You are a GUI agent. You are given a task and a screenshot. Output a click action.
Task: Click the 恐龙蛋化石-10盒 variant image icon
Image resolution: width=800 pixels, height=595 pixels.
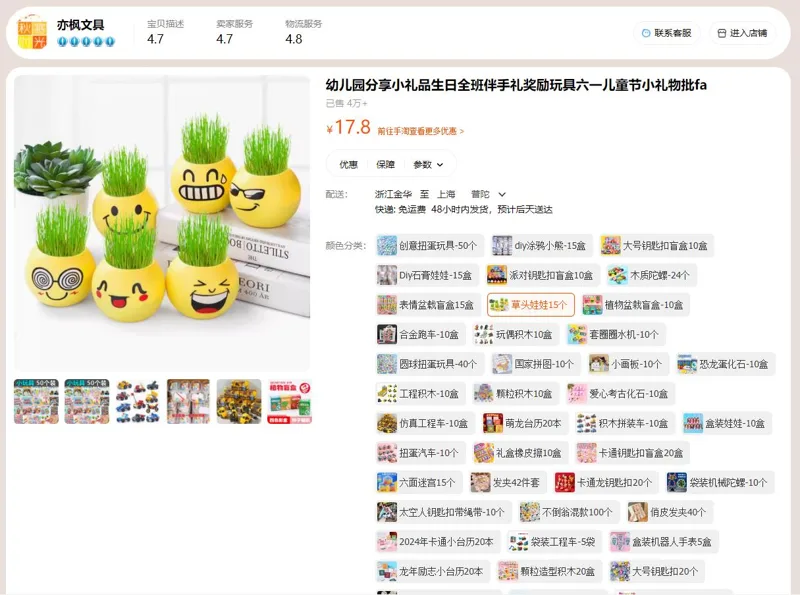click(x=687, y=364)
